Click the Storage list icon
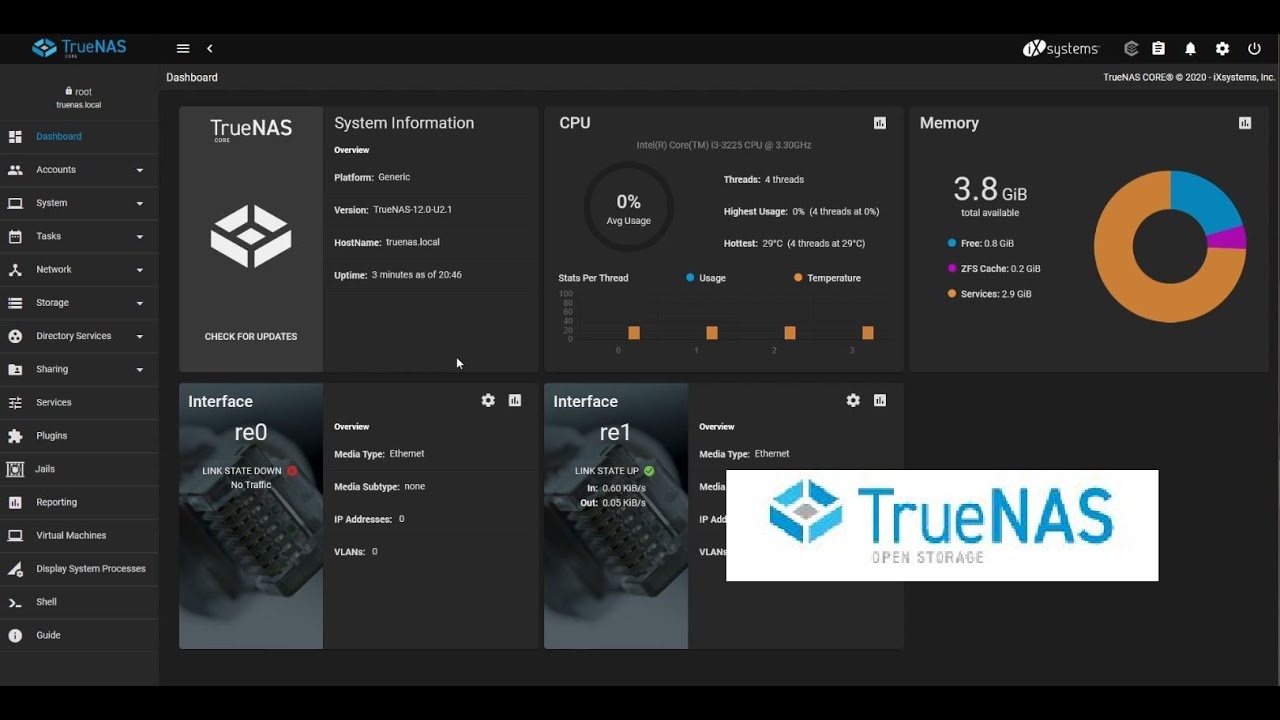The image size is (1280, 720). tap(15, 303)
